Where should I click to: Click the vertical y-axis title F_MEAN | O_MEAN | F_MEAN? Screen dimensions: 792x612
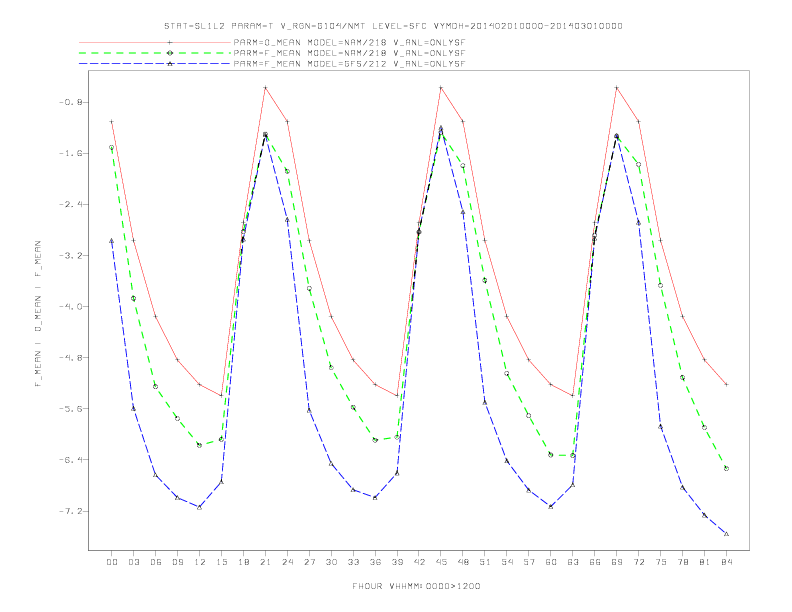[x=38, y=314]
